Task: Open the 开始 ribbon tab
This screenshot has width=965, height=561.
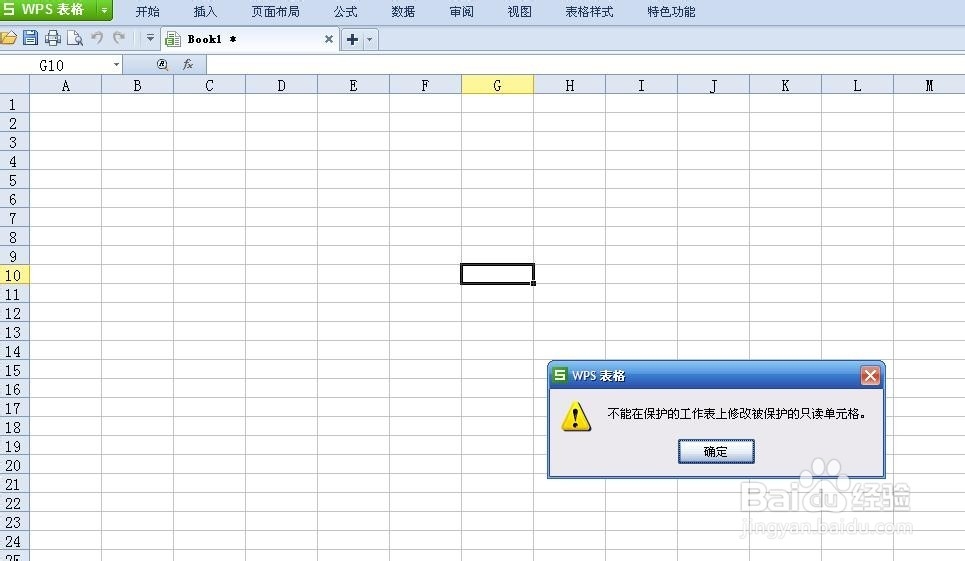Action: [148, 12]
